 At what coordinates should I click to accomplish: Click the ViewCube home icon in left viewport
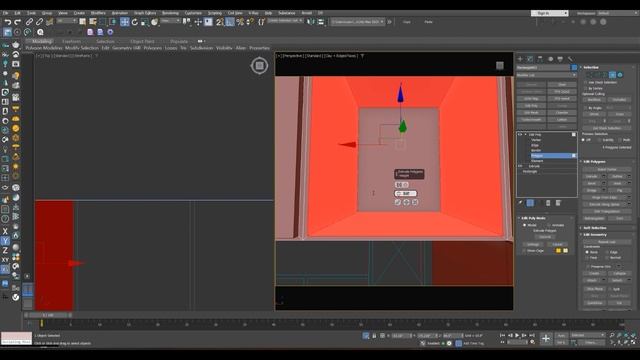tap(259, 66)
